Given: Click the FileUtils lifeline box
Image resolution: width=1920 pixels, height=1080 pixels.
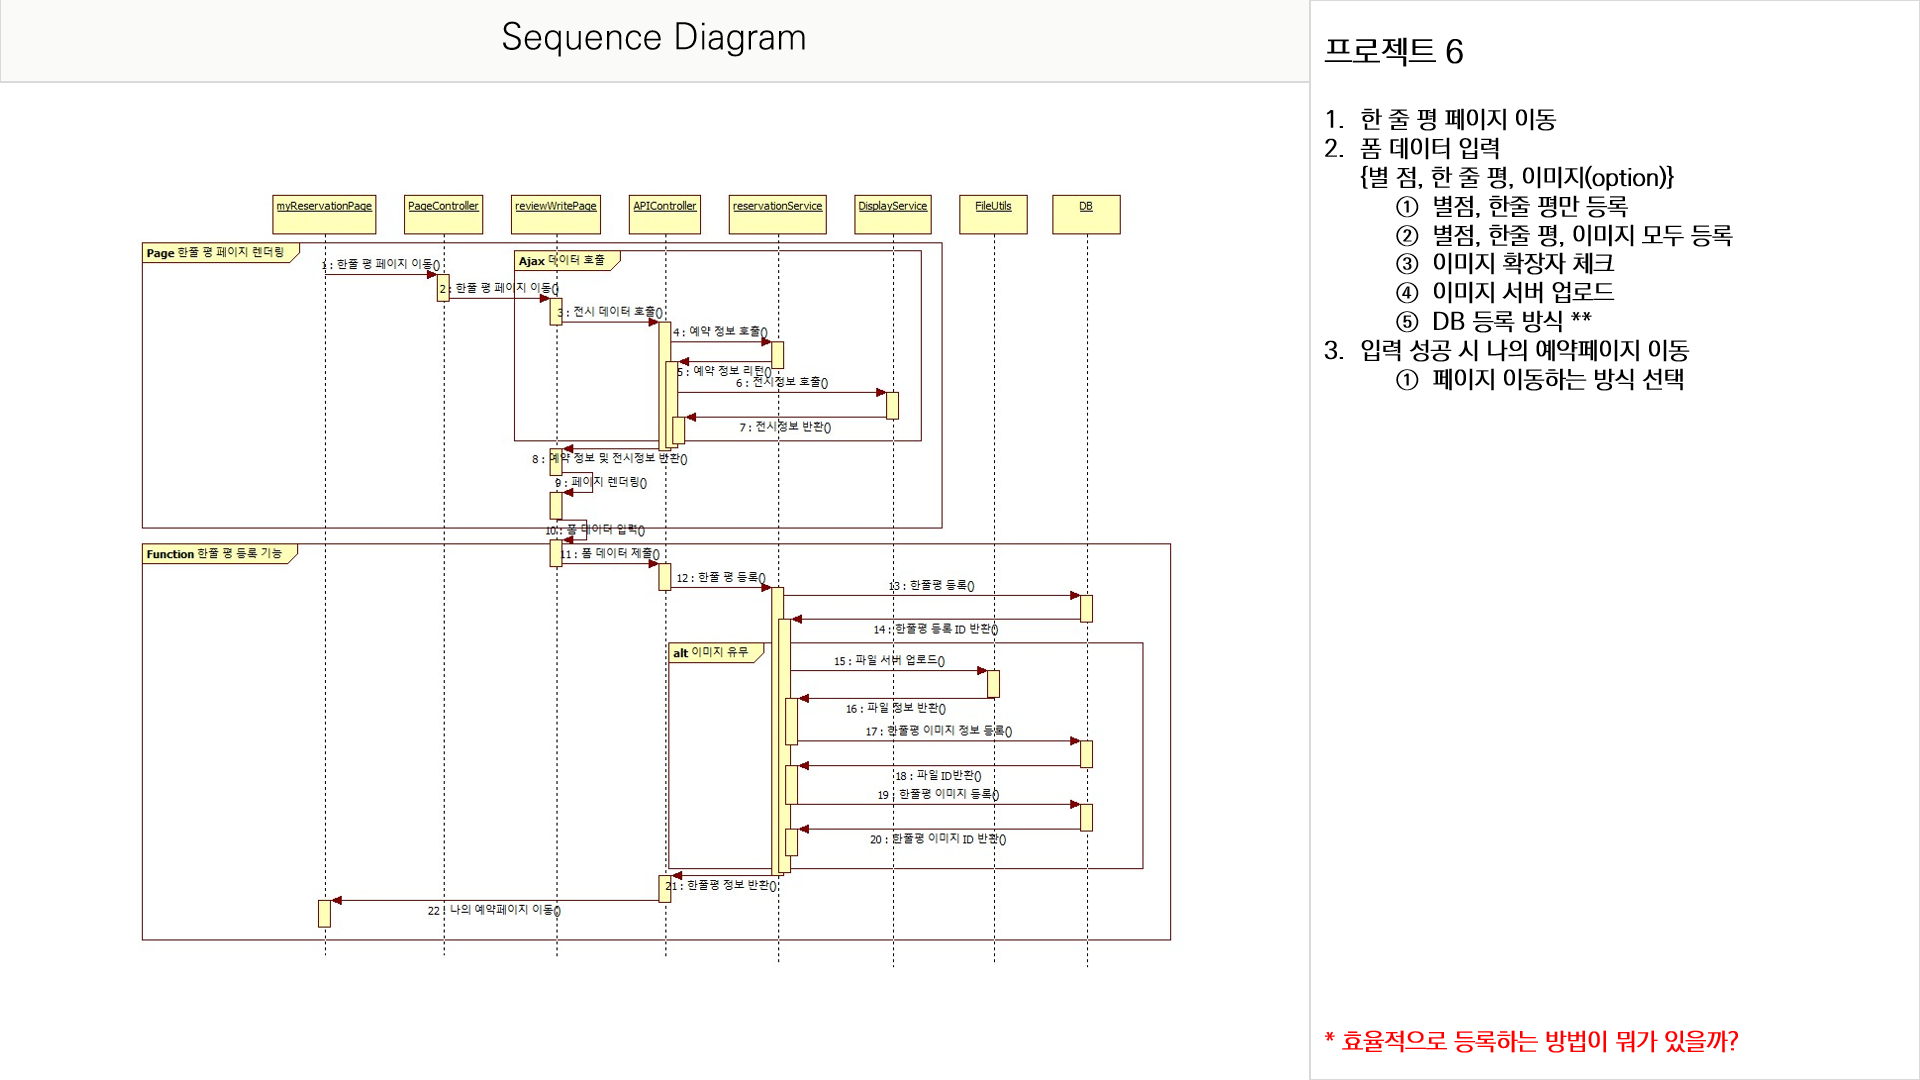Looking at the screenshot, I should 993,213.
